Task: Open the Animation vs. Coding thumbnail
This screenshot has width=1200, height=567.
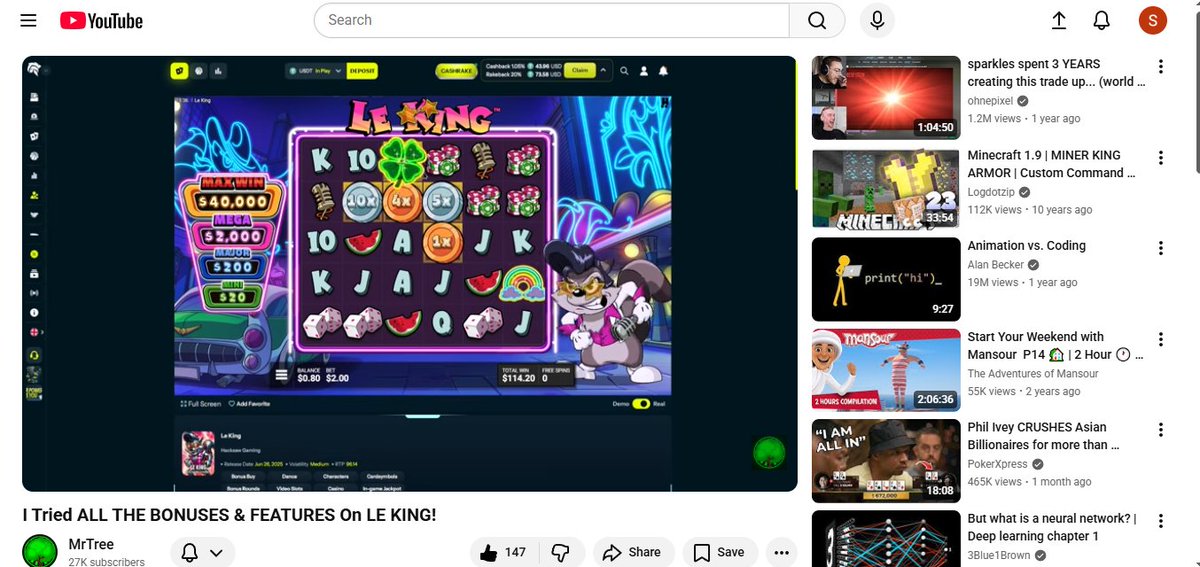Action: 885,279
